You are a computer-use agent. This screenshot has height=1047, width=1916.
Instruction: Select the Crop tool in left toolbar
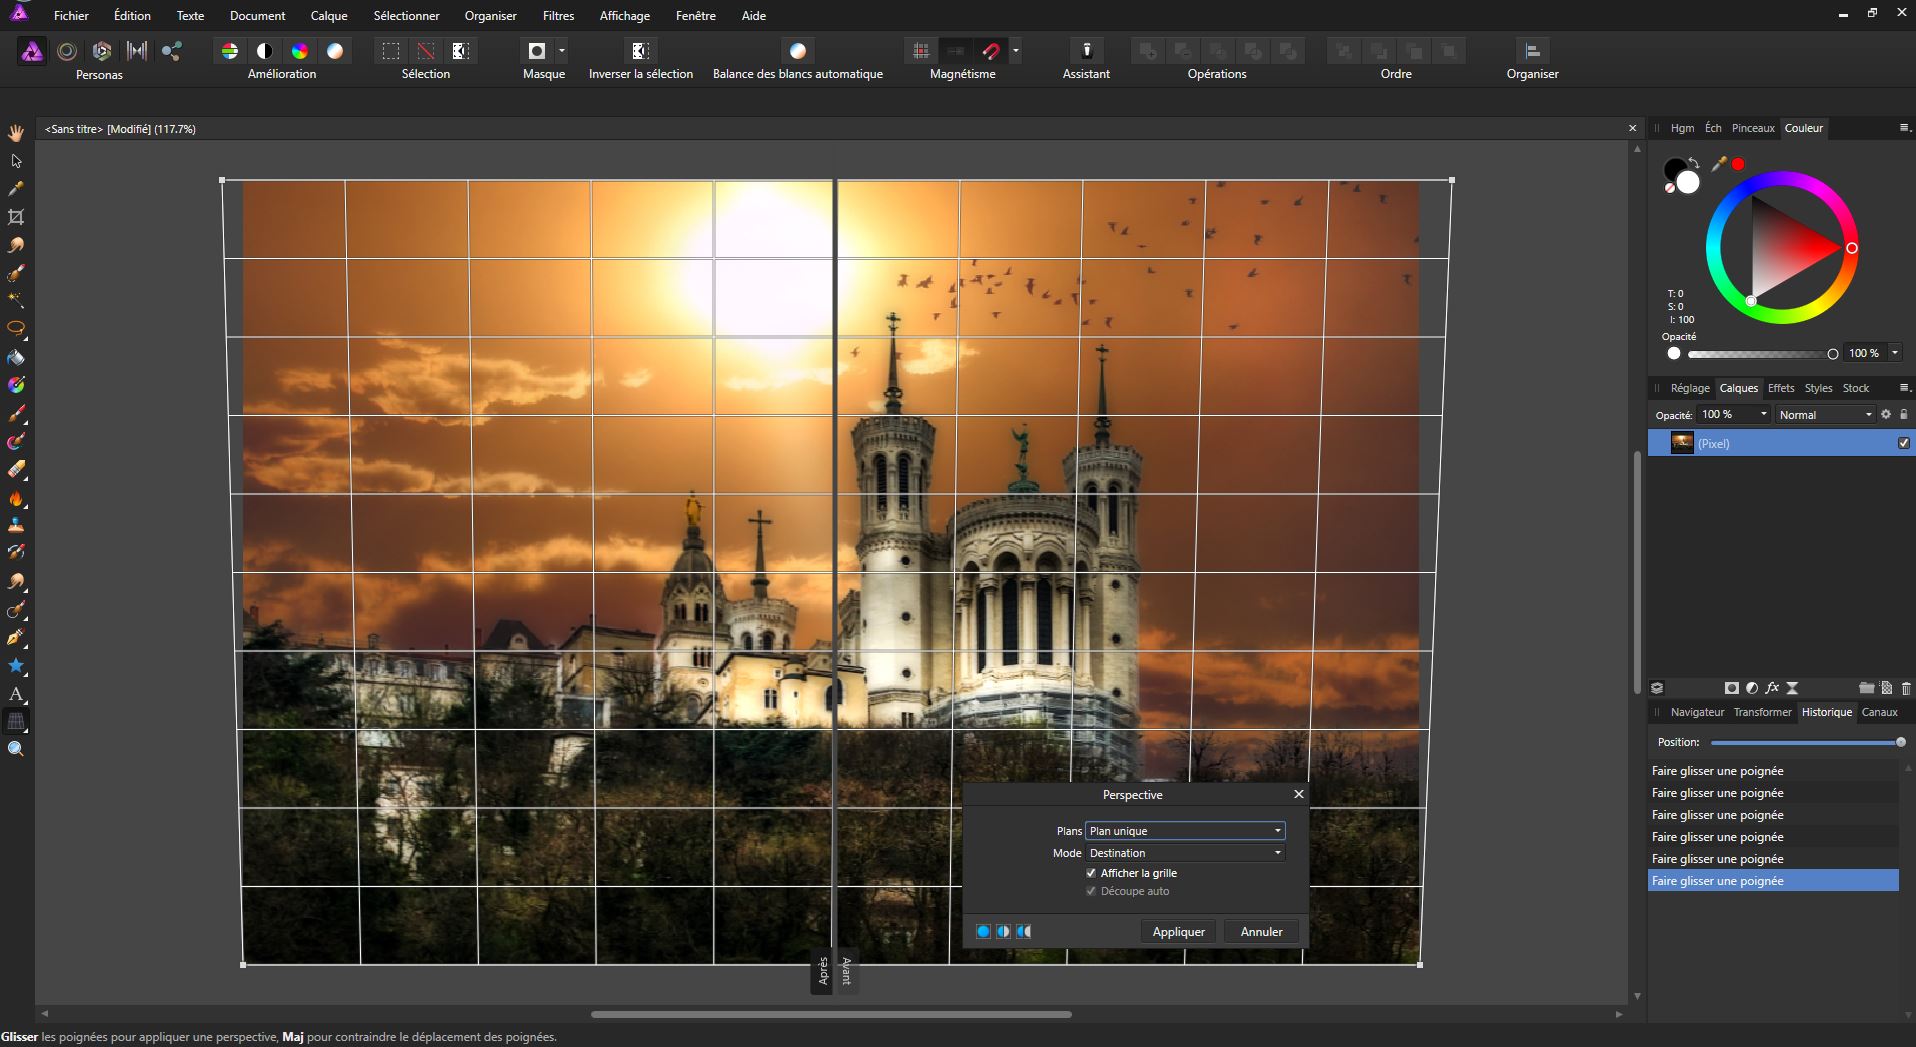tap(16, 217)
